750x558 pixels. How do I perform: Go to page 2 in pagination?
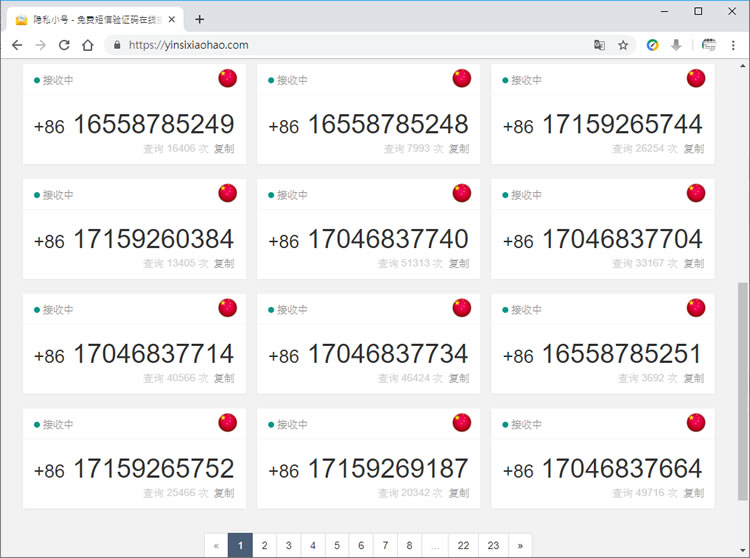point(264,545)
